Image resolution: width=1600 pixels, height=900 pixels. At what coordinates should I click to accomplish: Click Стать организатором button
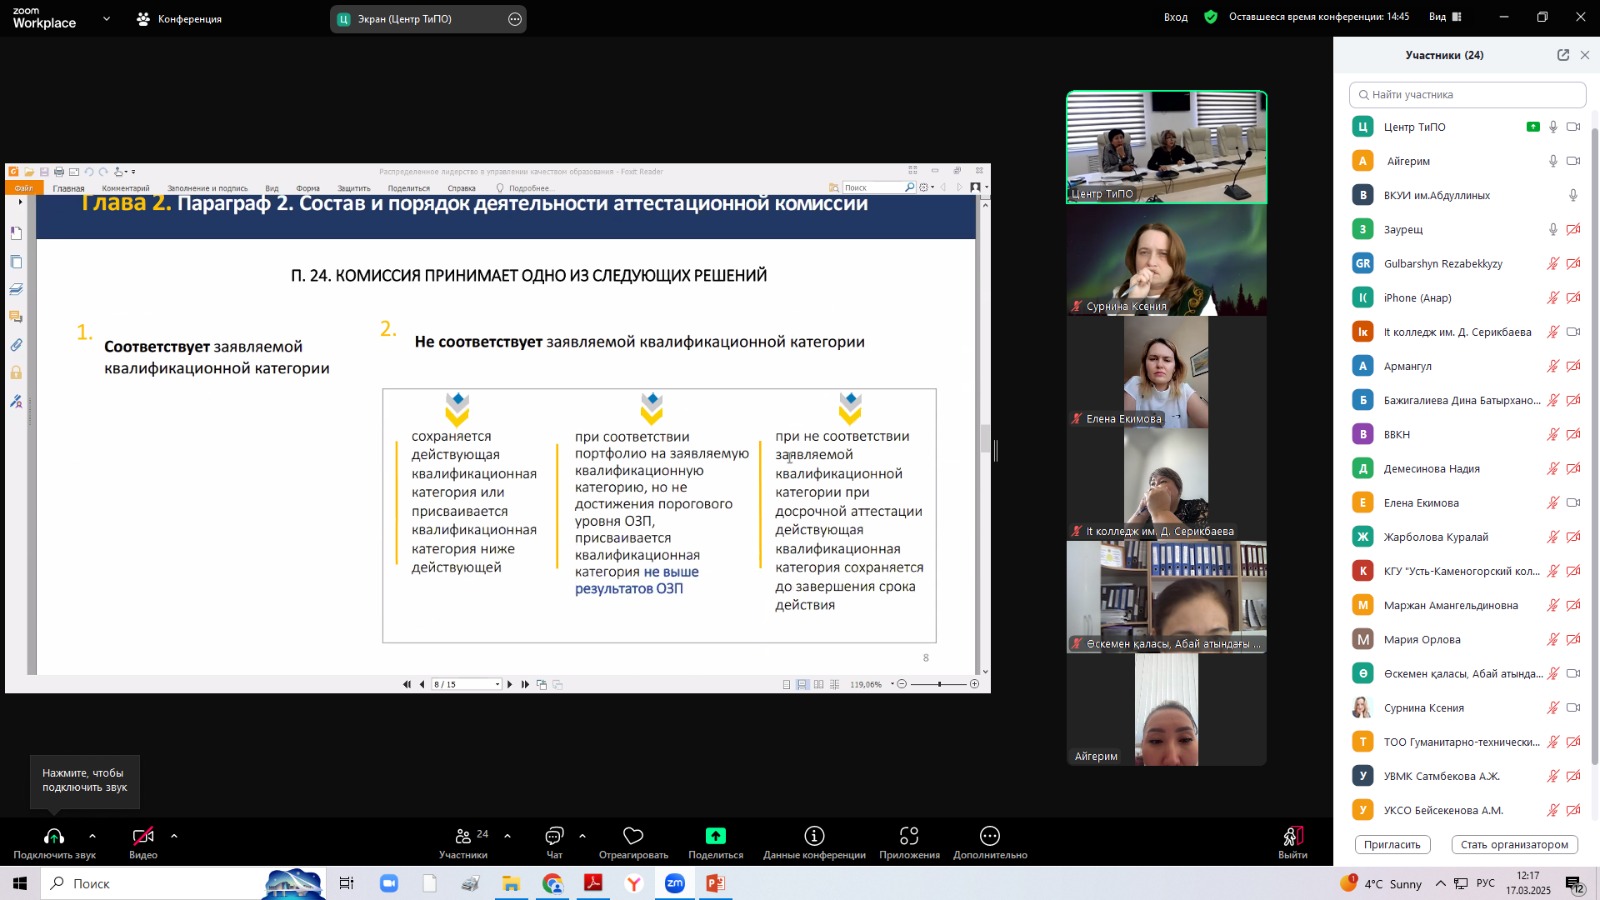(x=1514, y=845)
